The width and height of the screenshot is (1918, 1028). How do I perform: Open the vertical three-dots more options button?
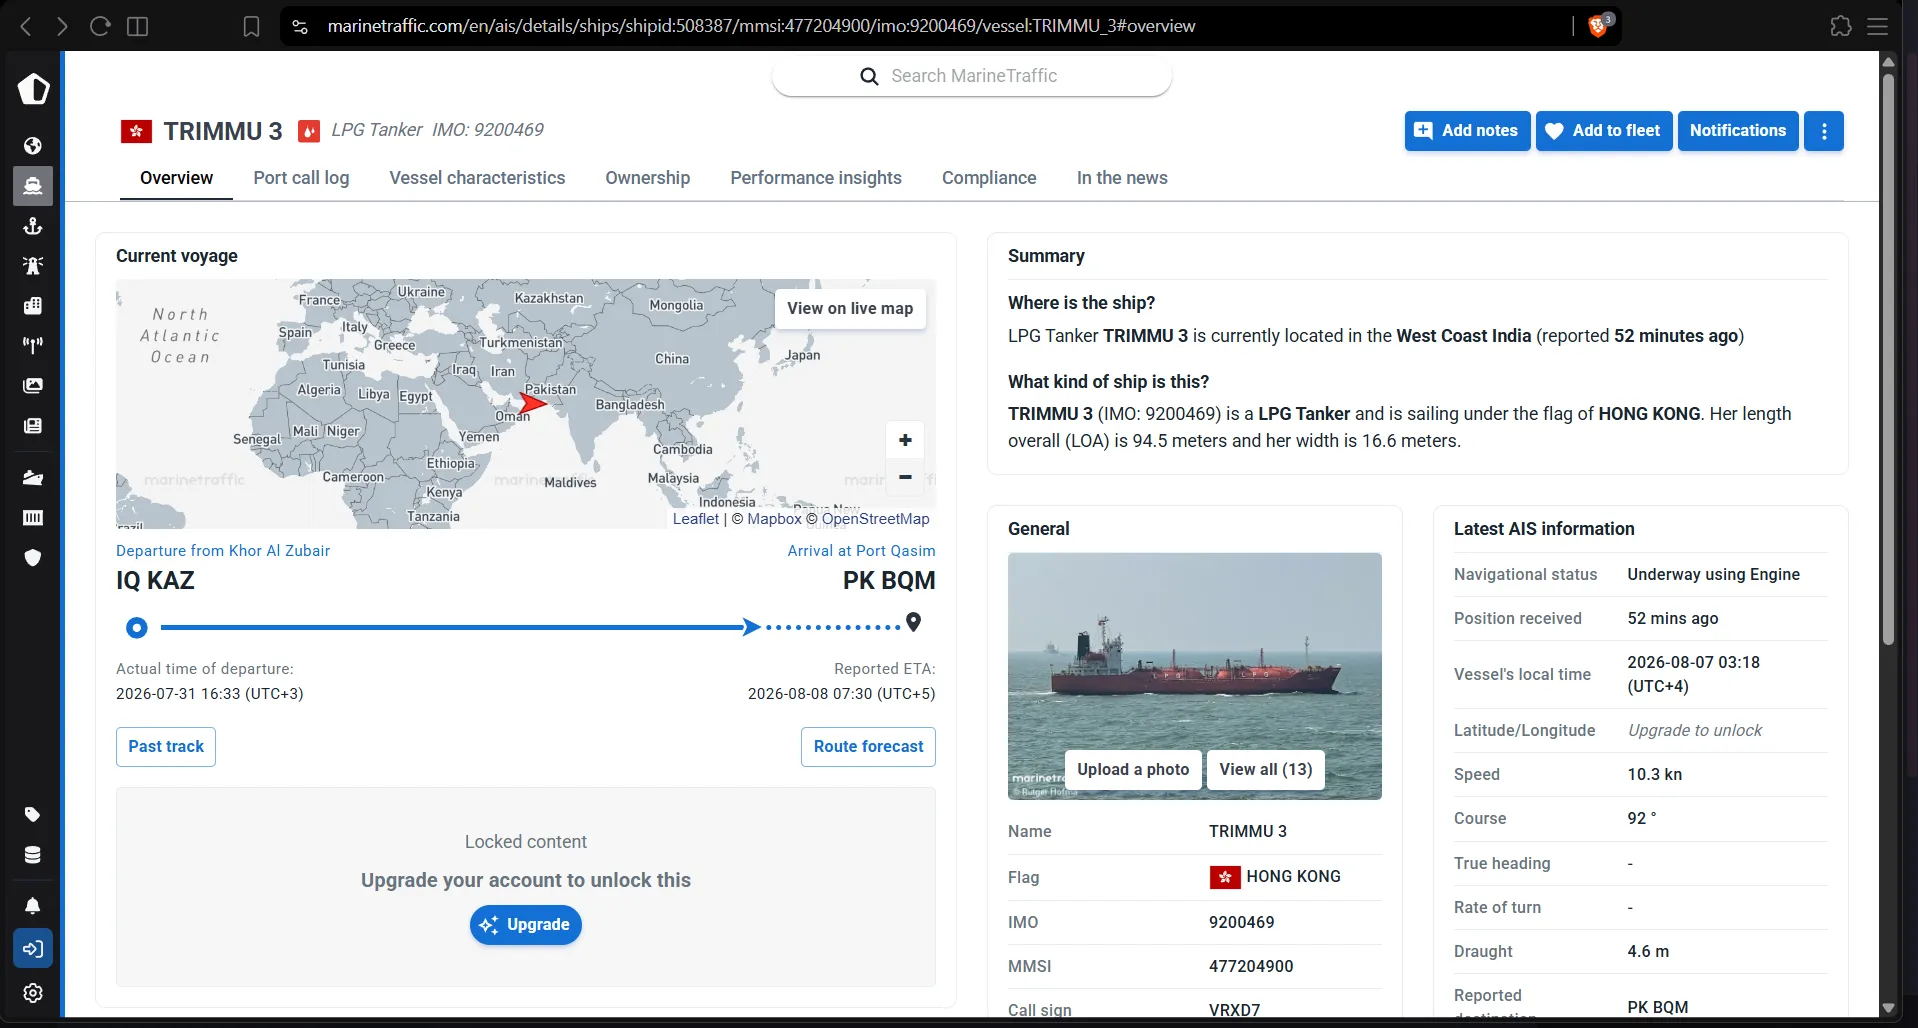pyautogui.click(x=1824, y=131)
